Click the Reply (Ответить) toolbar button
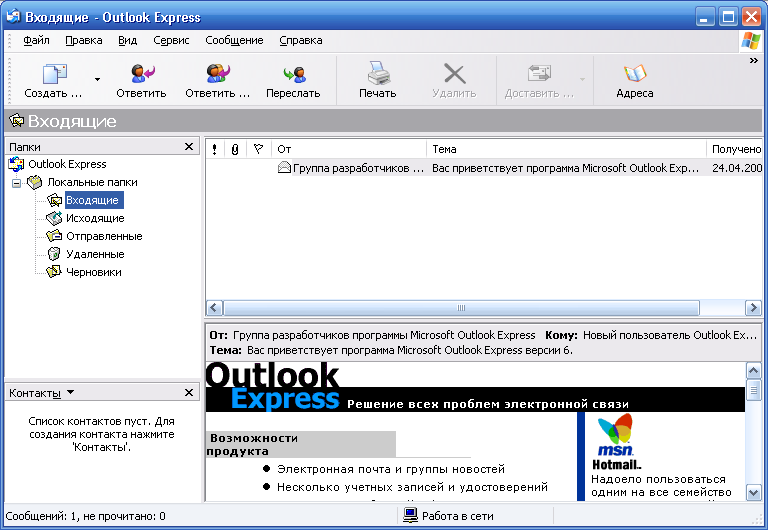 pos(141,81)
